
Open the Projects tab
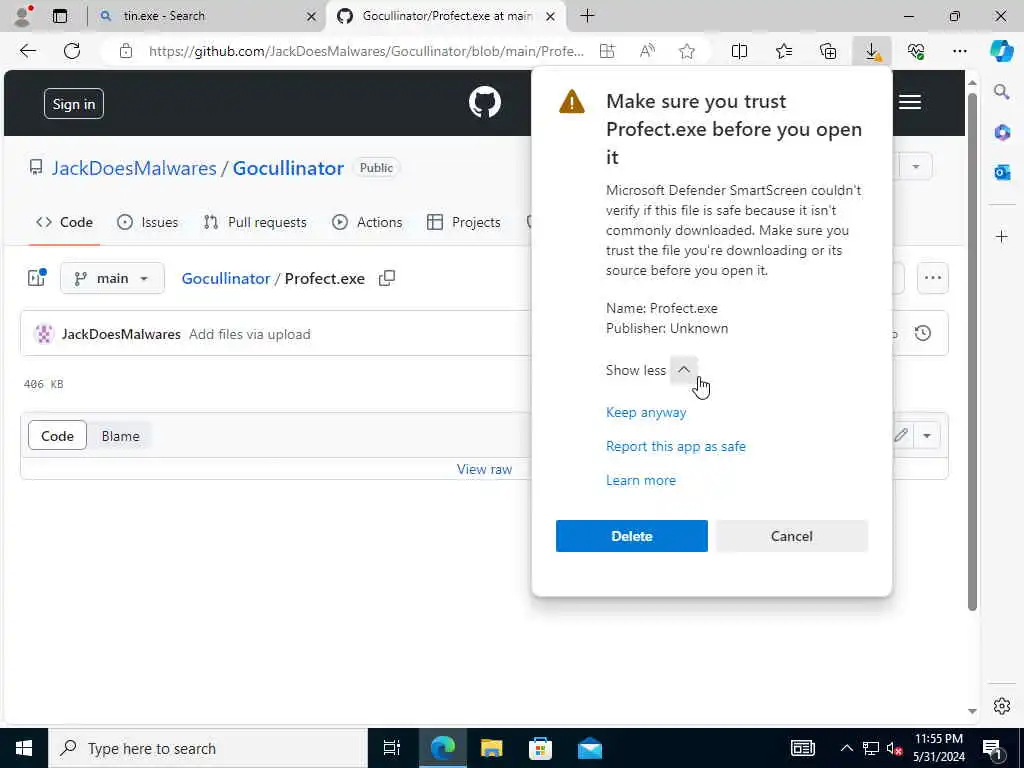tap(464, 222)
